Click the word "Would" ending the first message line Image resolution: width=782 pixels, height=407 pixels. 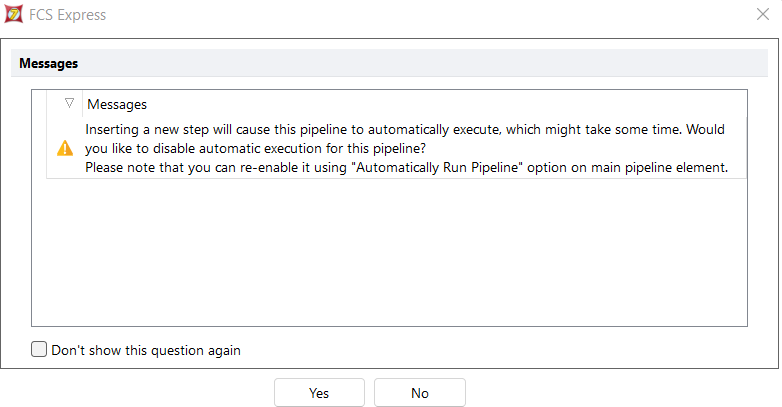(704, 130)
